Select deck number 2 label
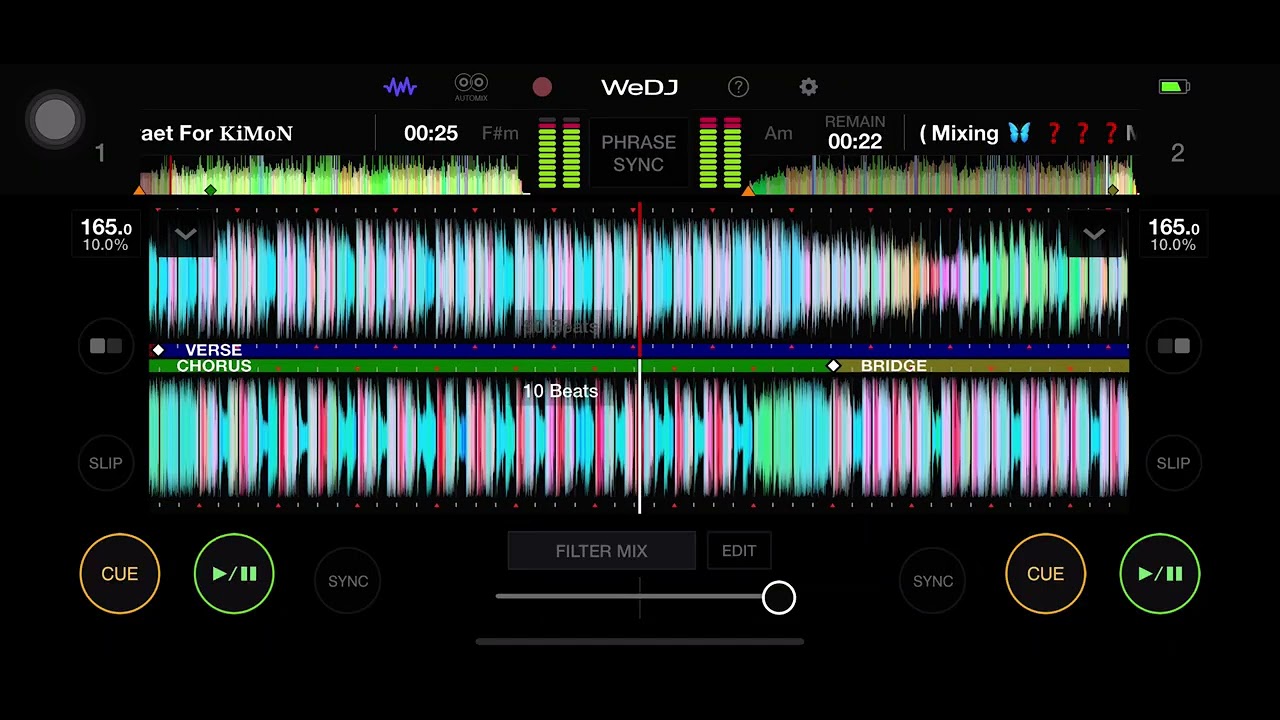1280x720 pixels. (x=1177, y=153)
